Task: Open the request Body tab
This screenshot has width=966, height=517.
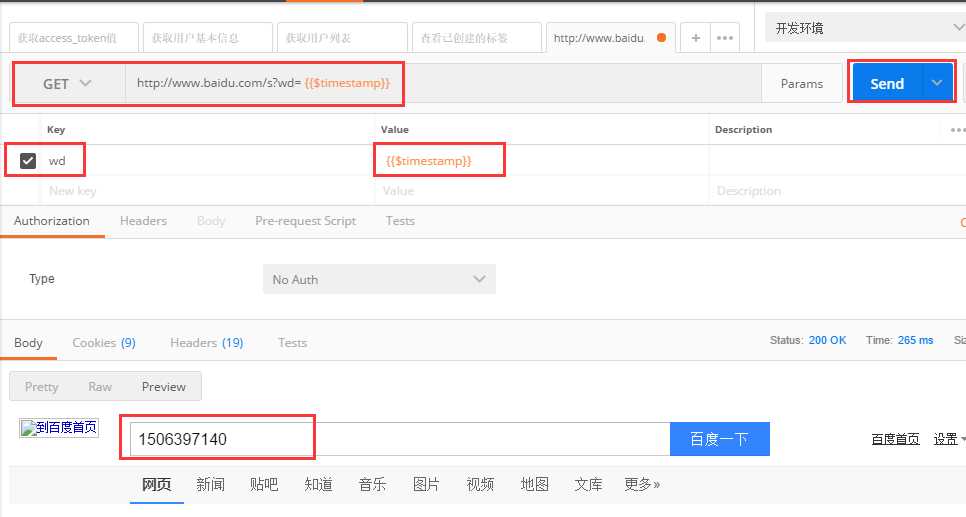Action: [x=211, y=221]
